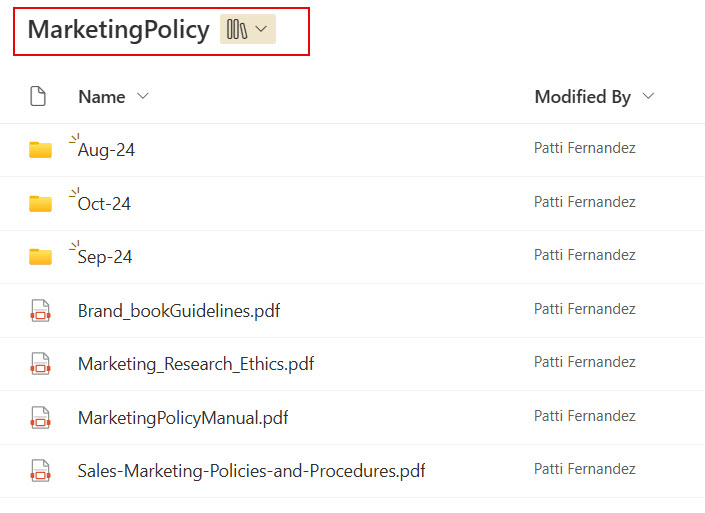This screenshot has width=705, height=513.
Task: Click the Oct-24 folder icon
Action: pyautogui.click(x=40, y=204)
